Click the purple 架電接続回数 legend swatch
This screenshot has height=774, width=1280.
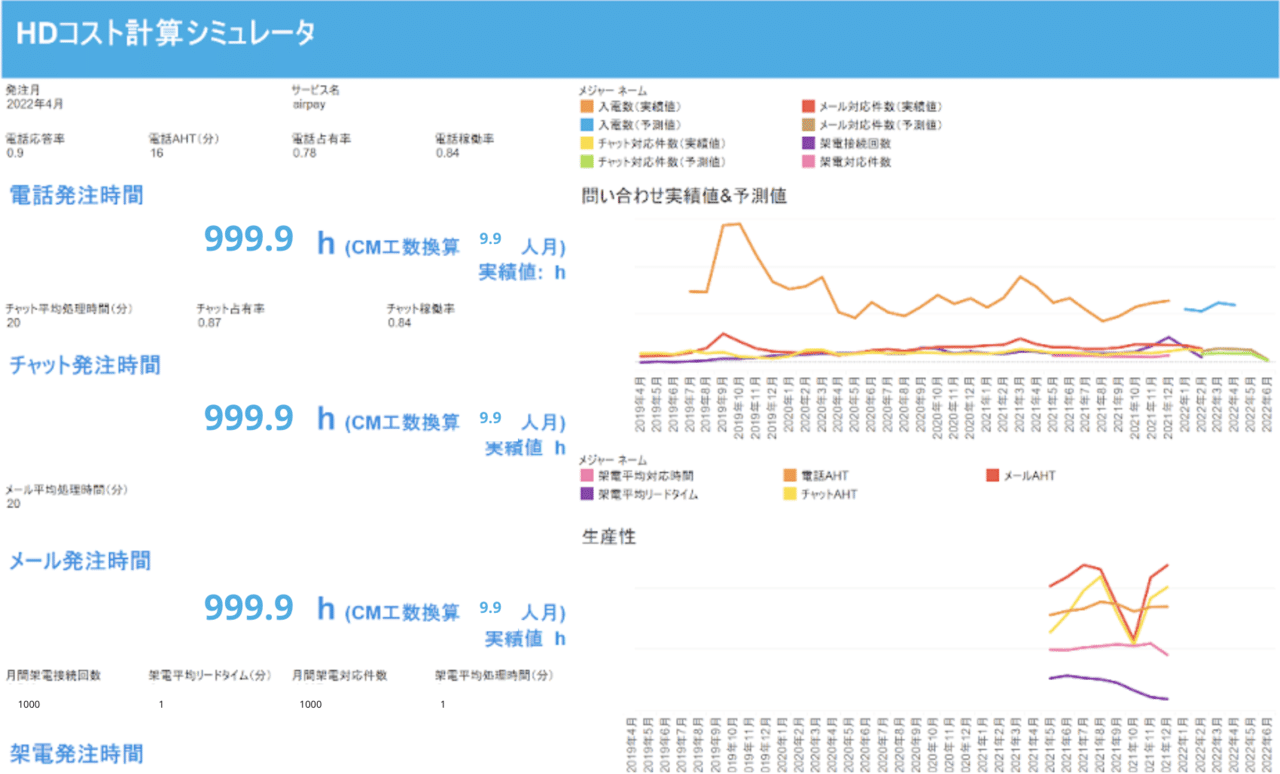[808, 143]
